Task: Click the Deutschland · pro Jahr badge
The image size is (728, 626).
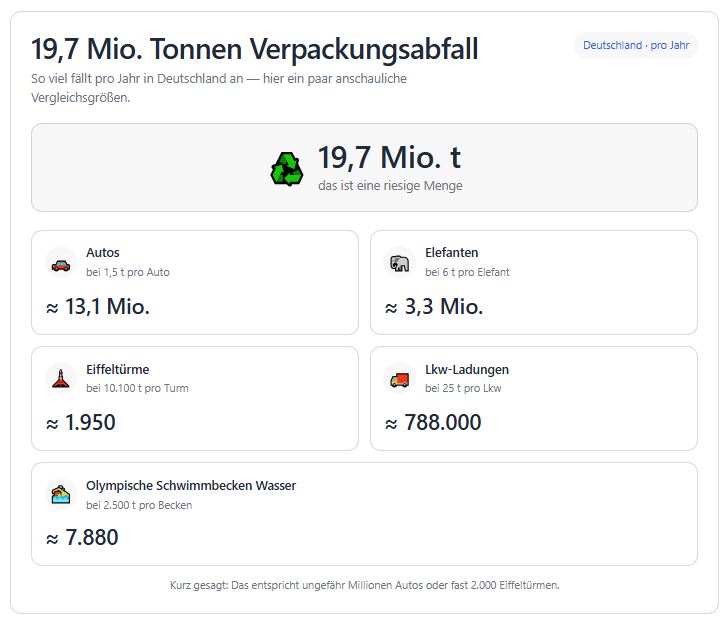Action: coord(635,46)
